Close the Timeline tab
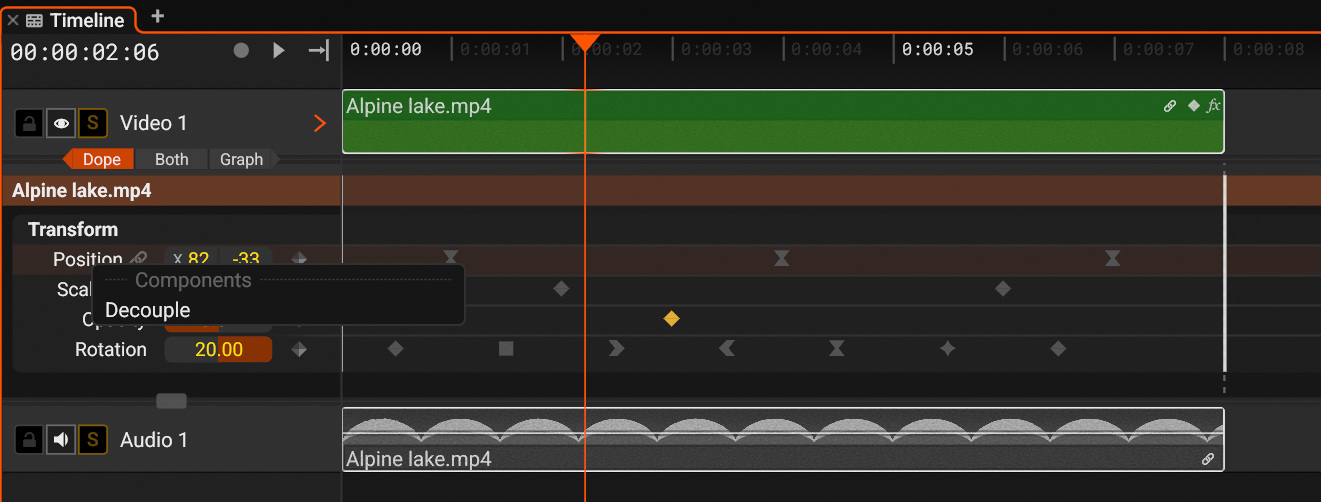The width and height of the screenshot is (1321, 502). (x=13, y=20)
